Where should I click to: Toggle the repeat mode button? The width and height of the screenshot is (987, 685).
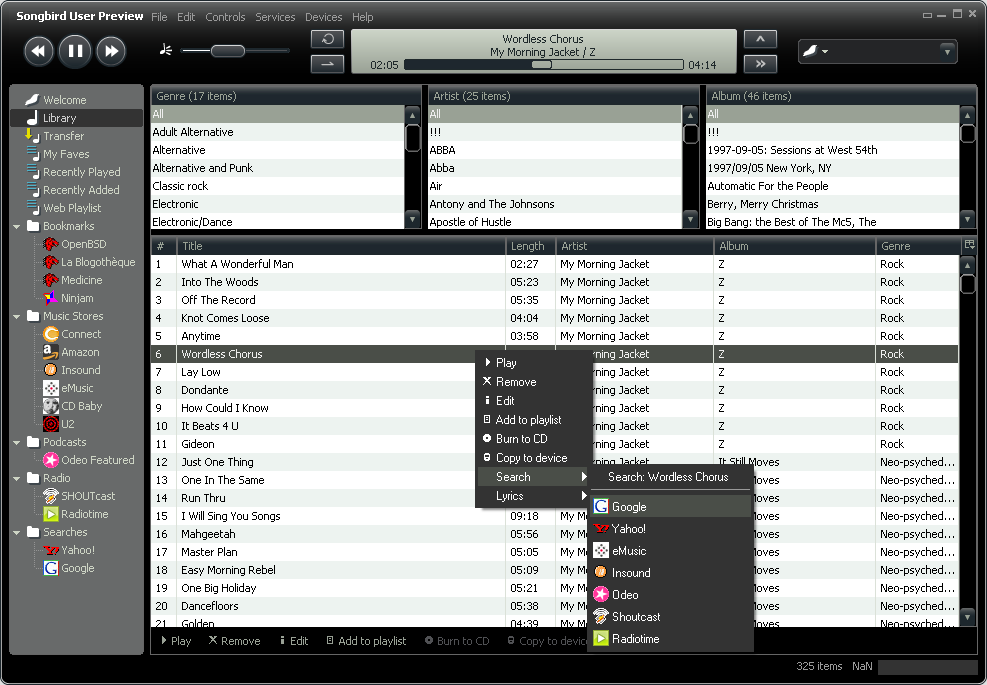coord(327,39)
